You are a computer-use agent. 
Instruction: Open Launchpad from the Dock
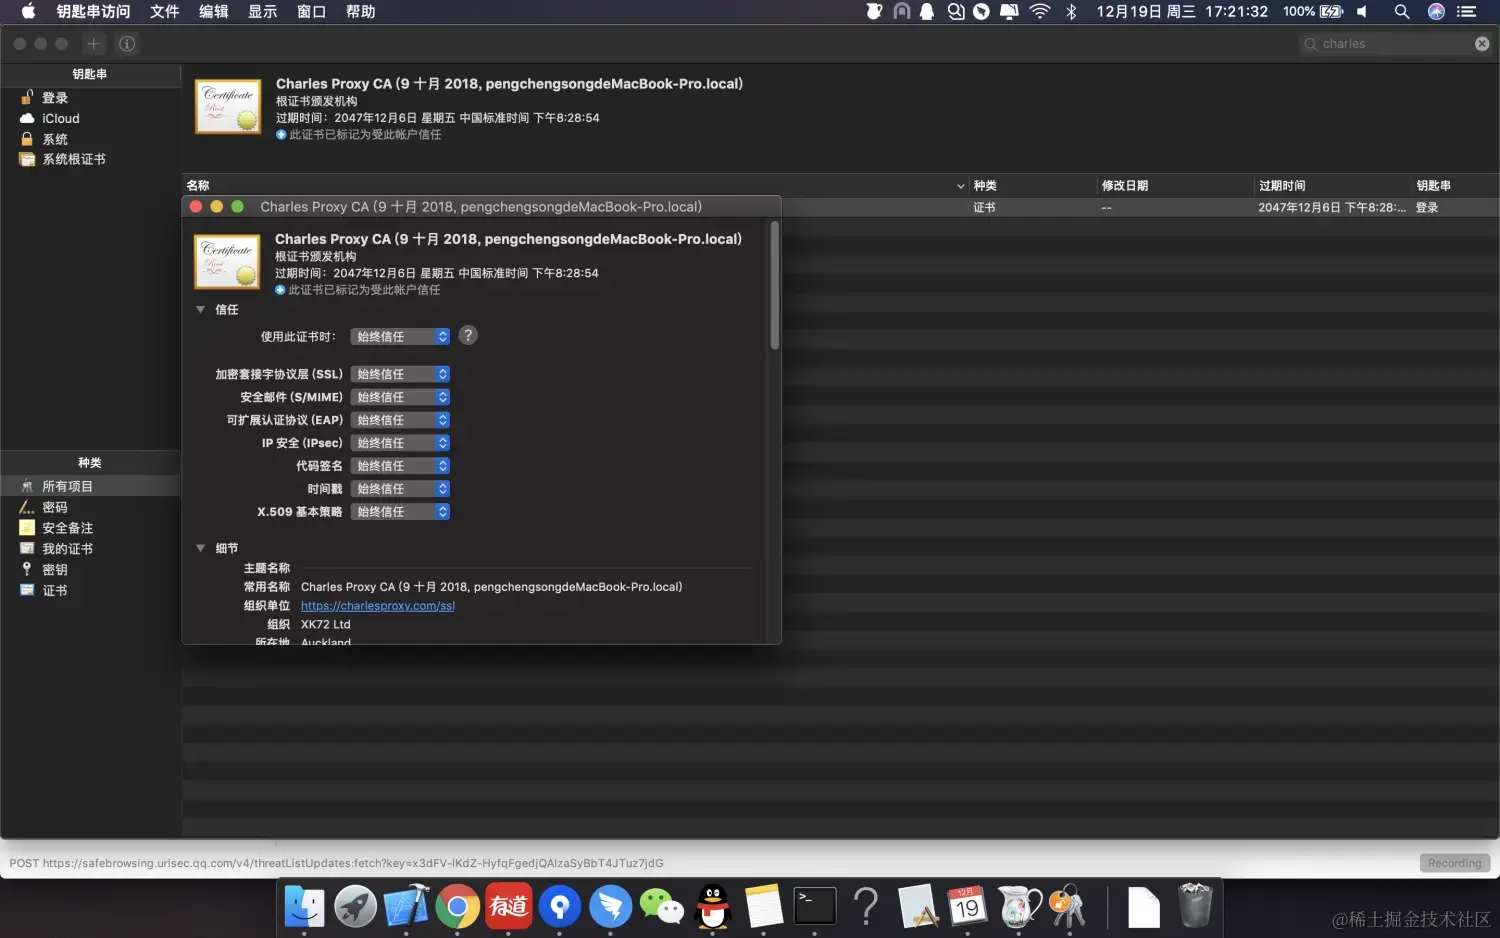click(355, 906)
